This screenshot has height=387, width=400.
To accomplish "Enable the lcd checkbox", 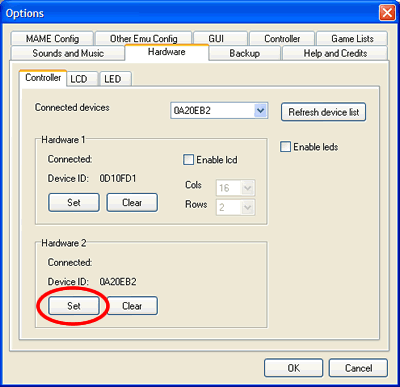I will pyautogui.click(x=188, y=160).
